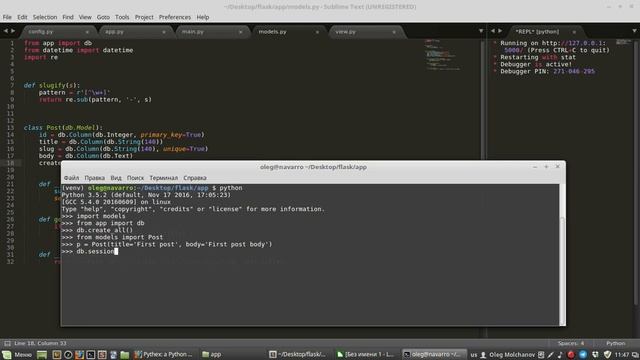Image resolution: width=640 pixels, height=360 pixels.
Task: Open the terminal 'Правка' menu
Action: 94,178
